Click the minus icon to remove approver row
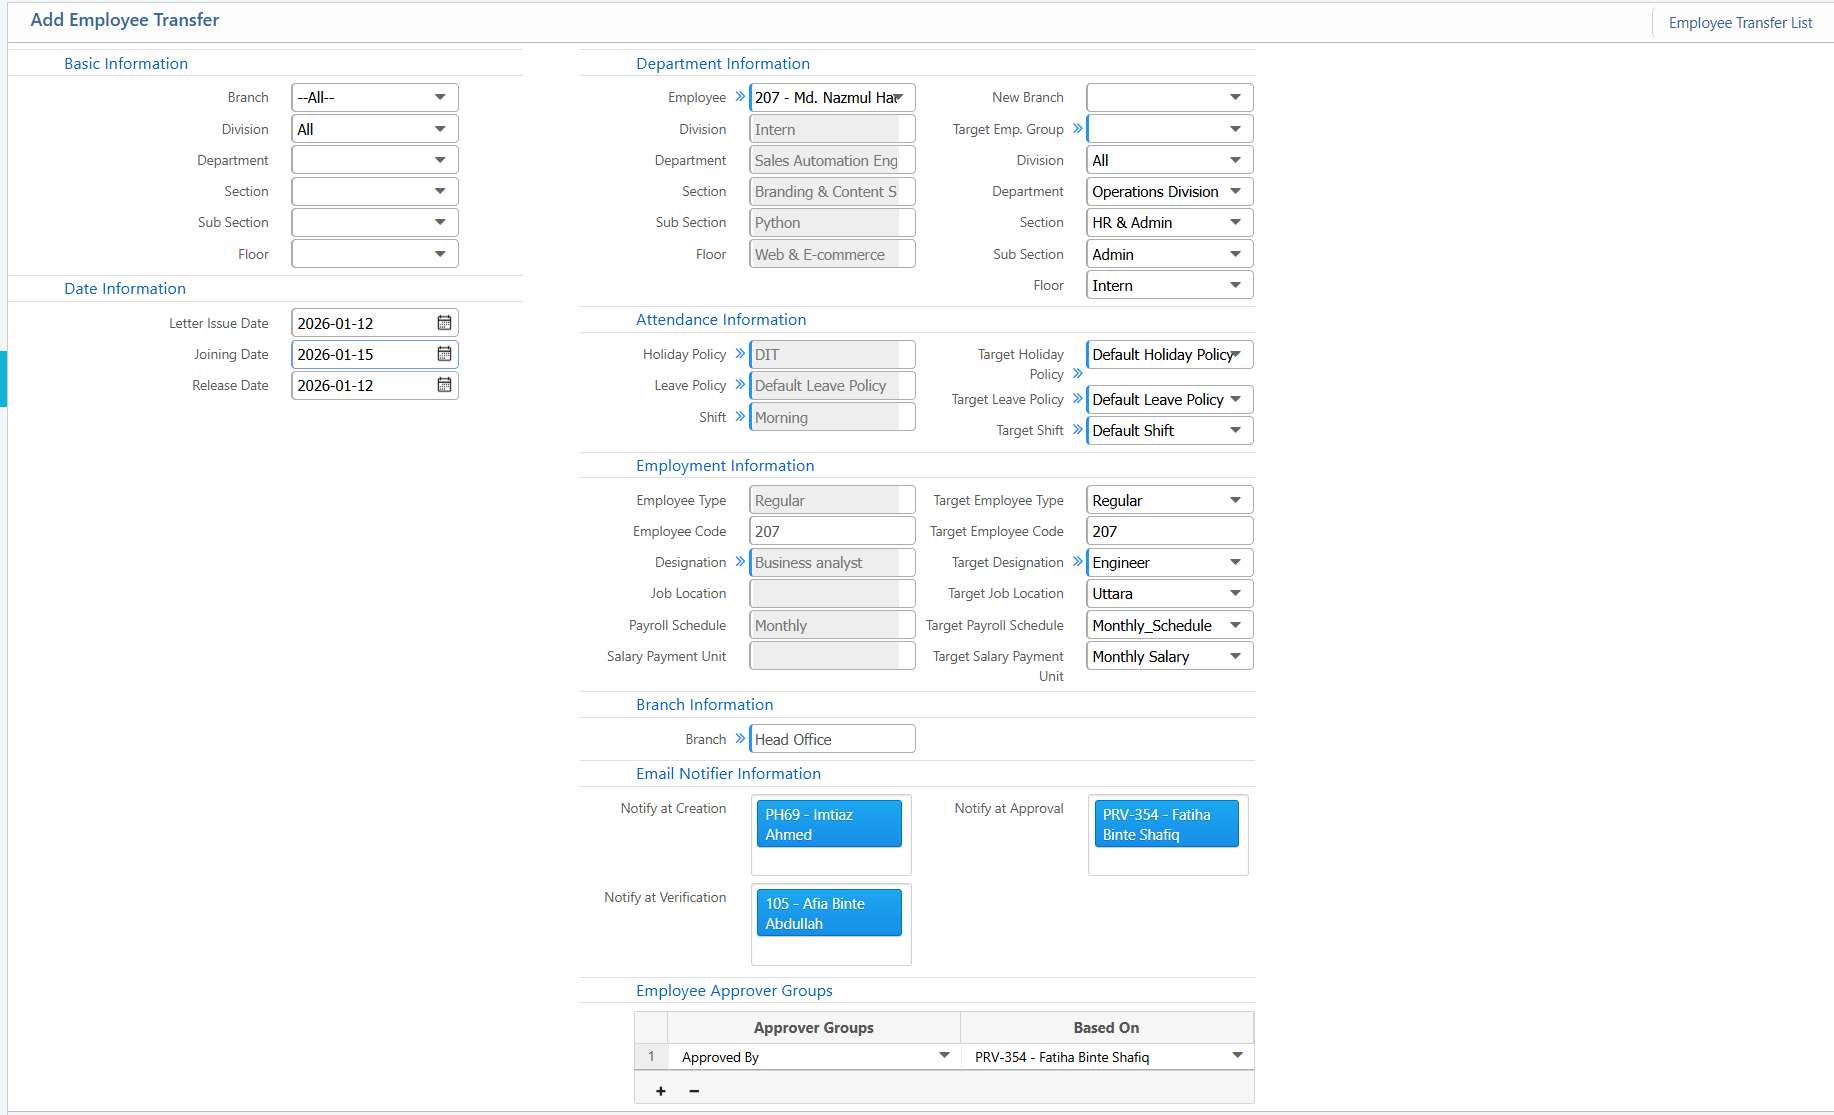The width and height of the screenshot is (1834, 1115). (x=694, y=1091)
